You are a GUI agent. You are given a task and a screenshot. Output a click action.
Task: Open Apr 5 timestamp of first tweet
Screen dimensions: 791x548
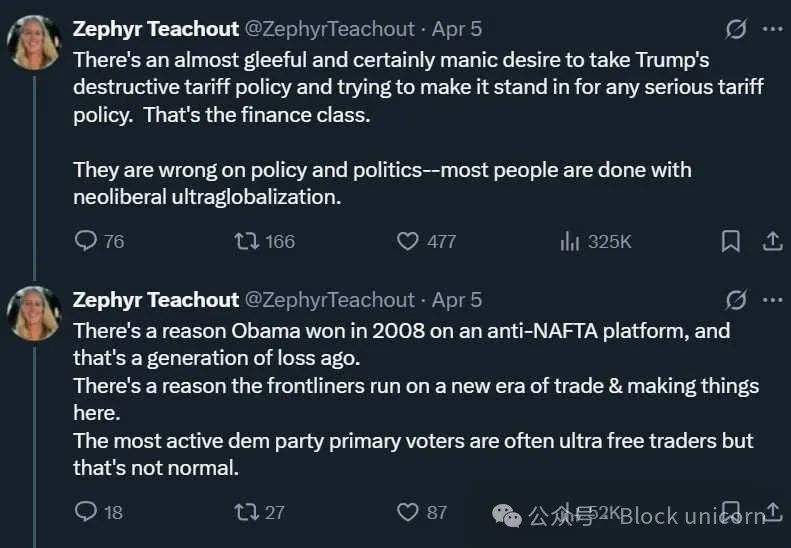(457, 30)
